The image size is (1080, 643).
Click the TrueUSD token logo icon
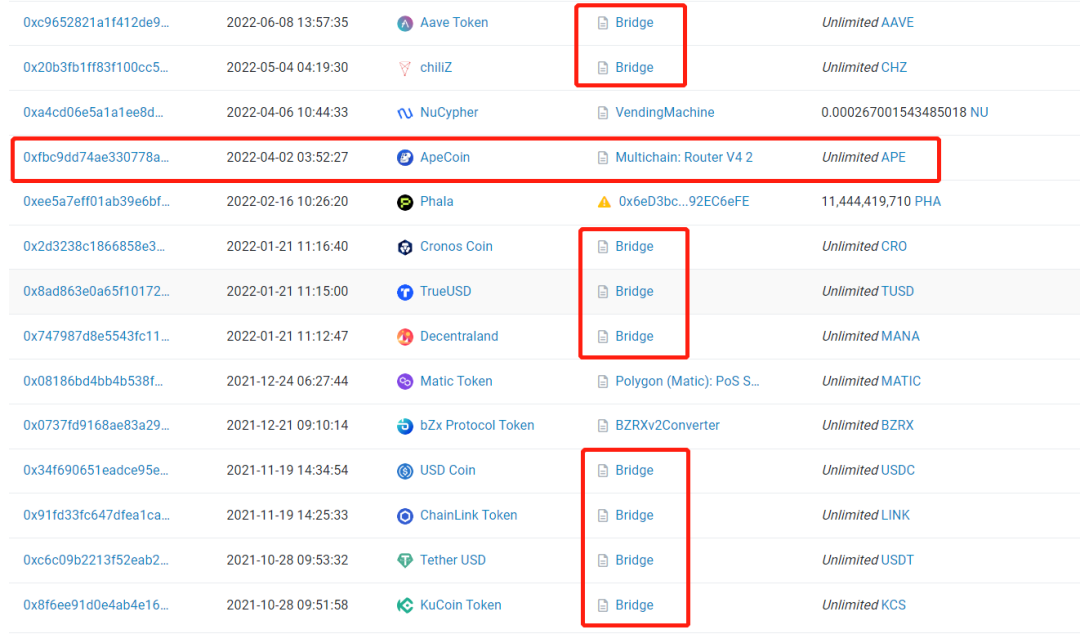[405, 292]
